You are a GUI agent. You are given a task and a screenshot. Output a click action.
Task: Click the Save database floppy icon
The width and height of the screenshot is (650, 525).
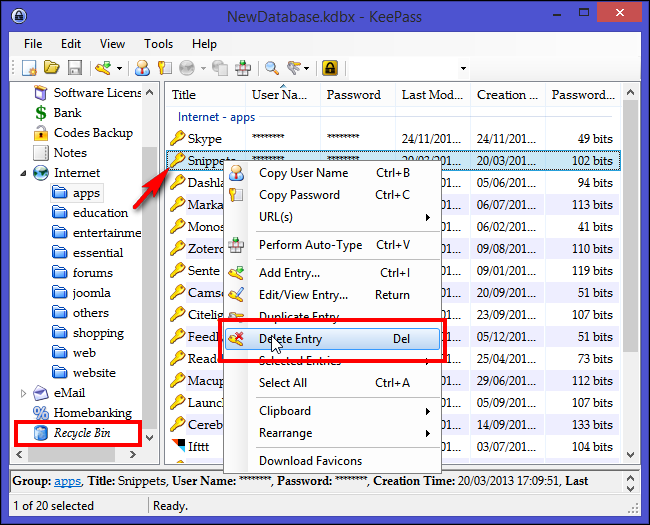pos(75,68)
